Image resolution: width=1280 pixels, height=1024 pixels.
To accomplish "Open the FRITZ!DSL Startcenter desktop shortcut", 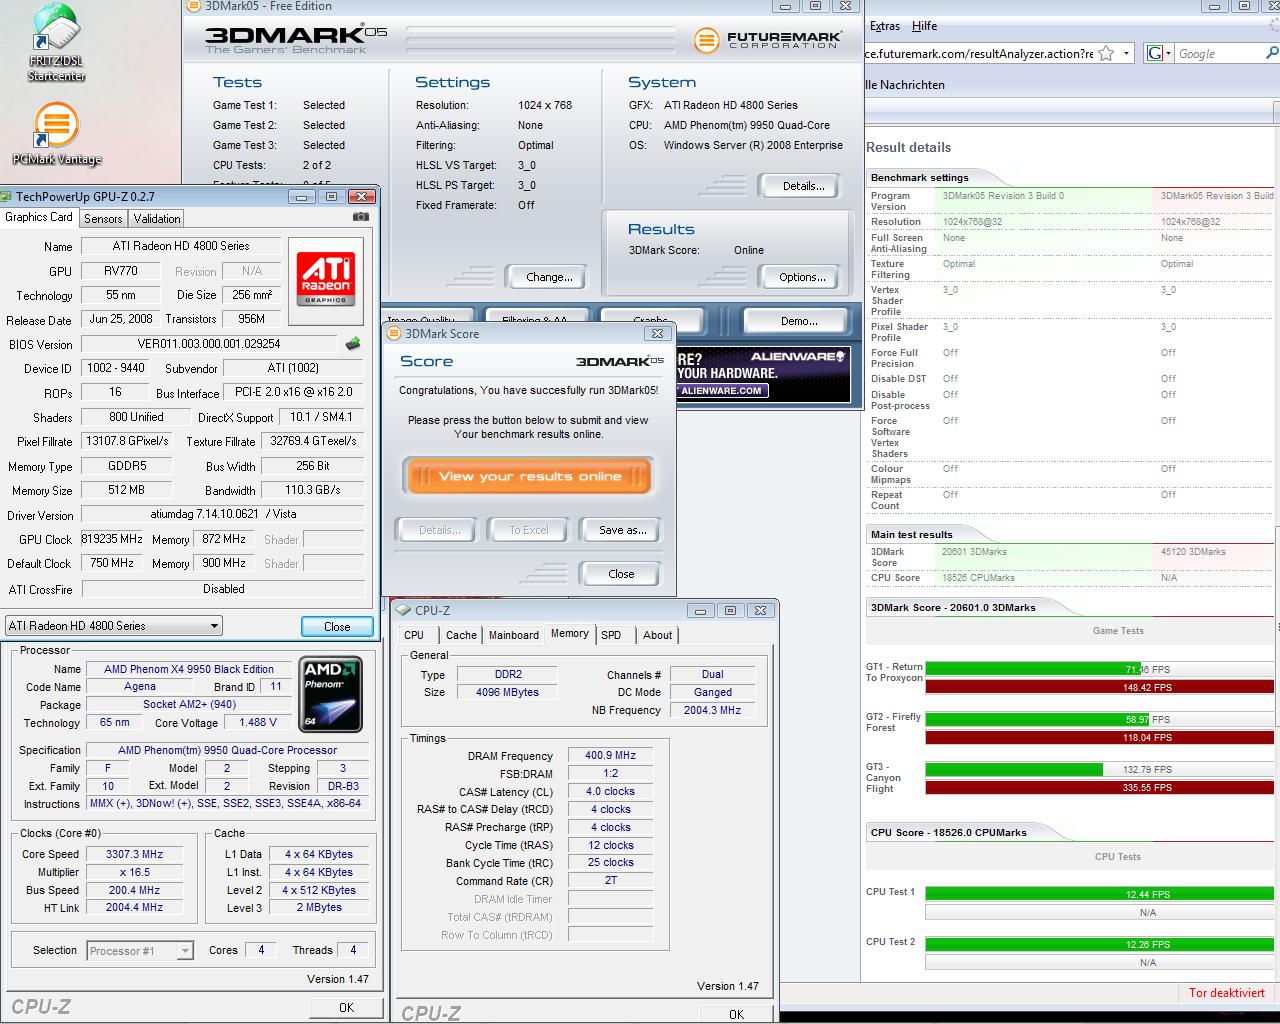I will pyautogui.click(x=56, y=42).
